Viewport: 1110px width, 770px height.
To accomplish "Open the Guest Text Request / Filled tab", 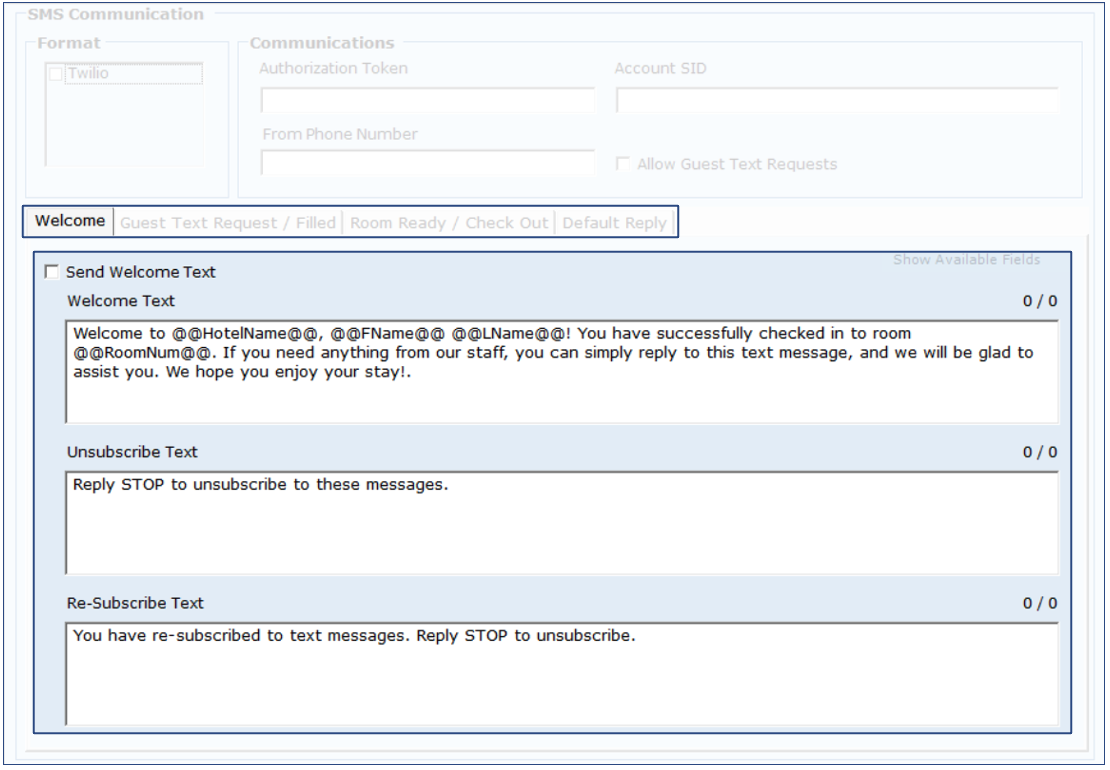I will click(228, 223).
